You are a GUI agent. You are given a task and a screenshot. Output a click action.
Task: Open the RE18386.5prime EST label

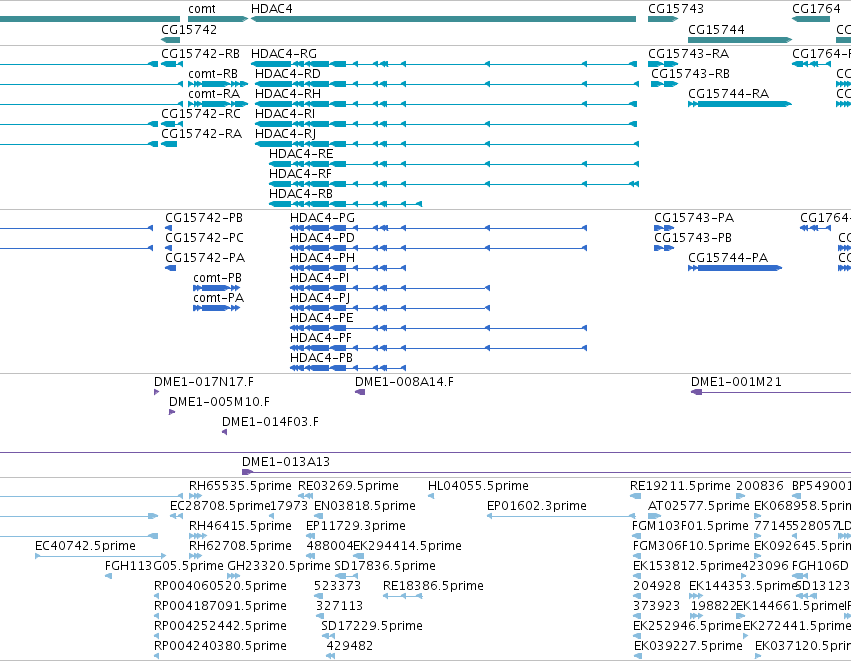(x=433, y=586)
